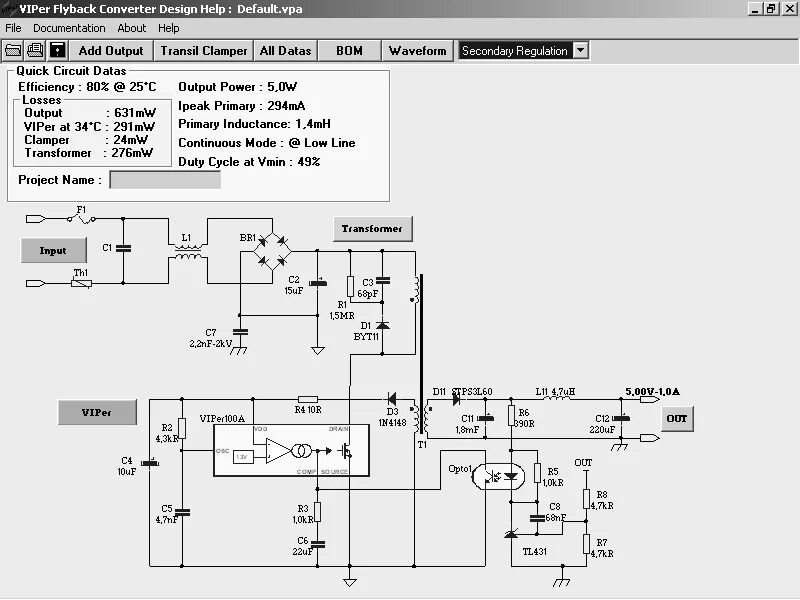Open the Transil Clamper option
Viewport: 800px width, 600px height.
pos(204,51)
